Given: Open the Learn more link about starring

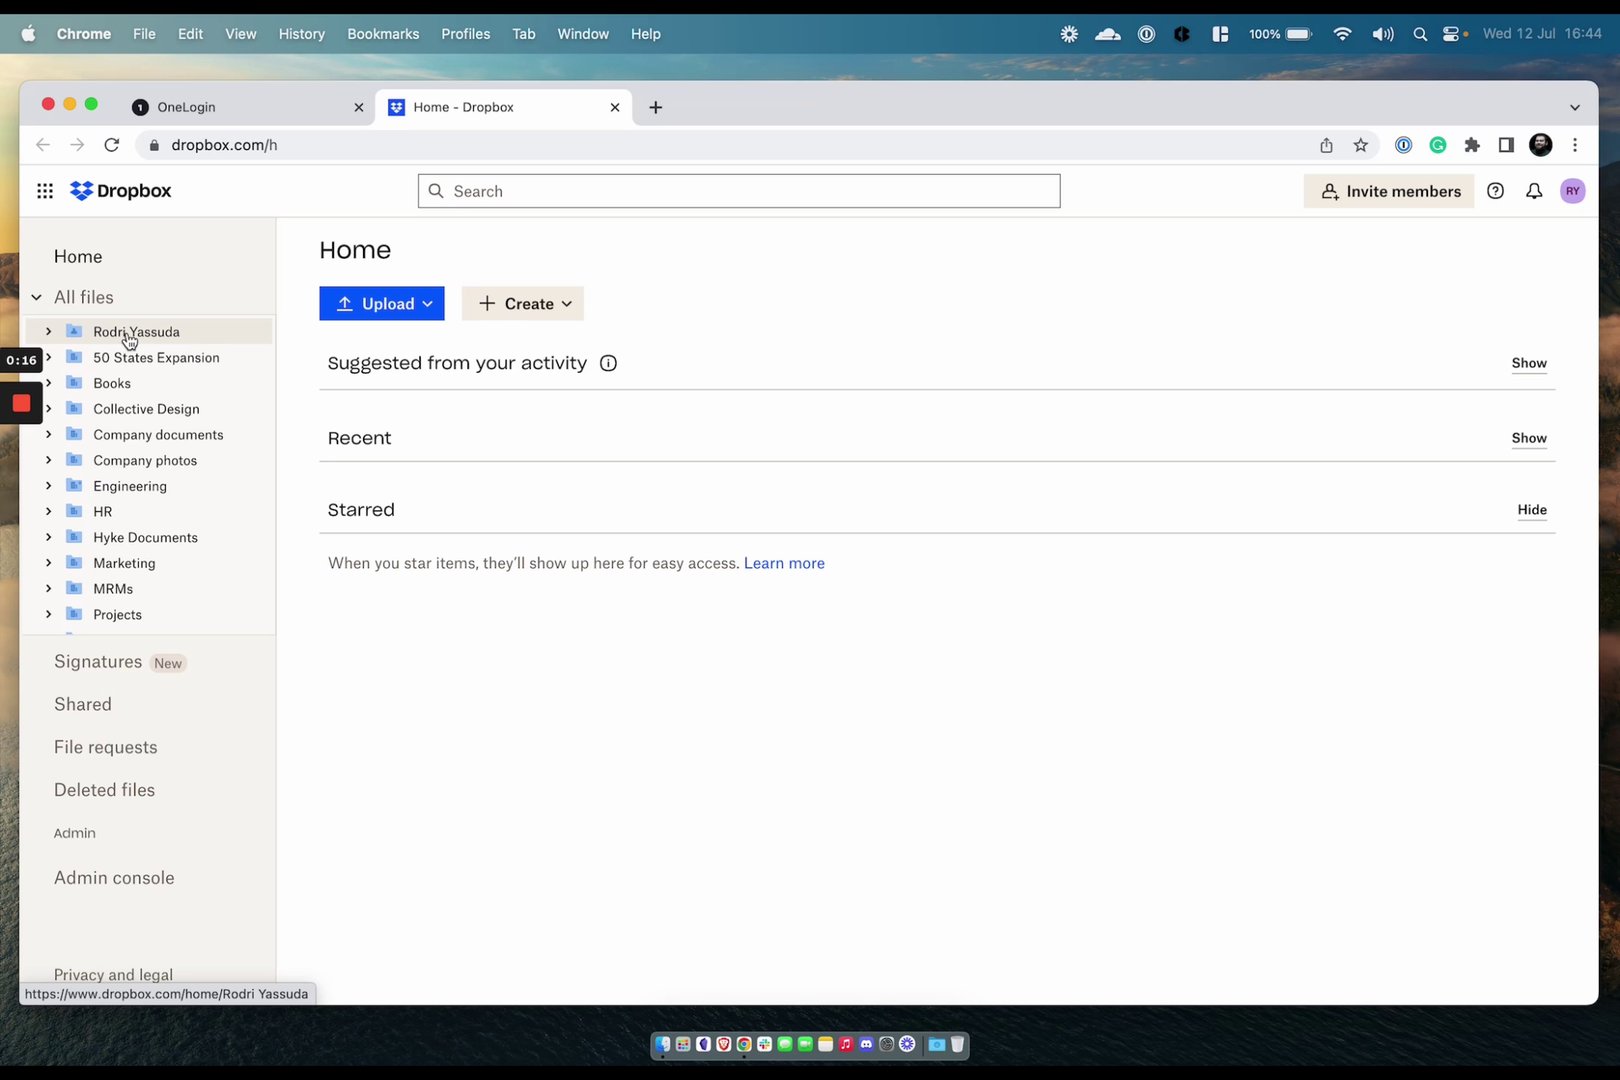Looking at the screenshot, I should [x=784, y=563].
